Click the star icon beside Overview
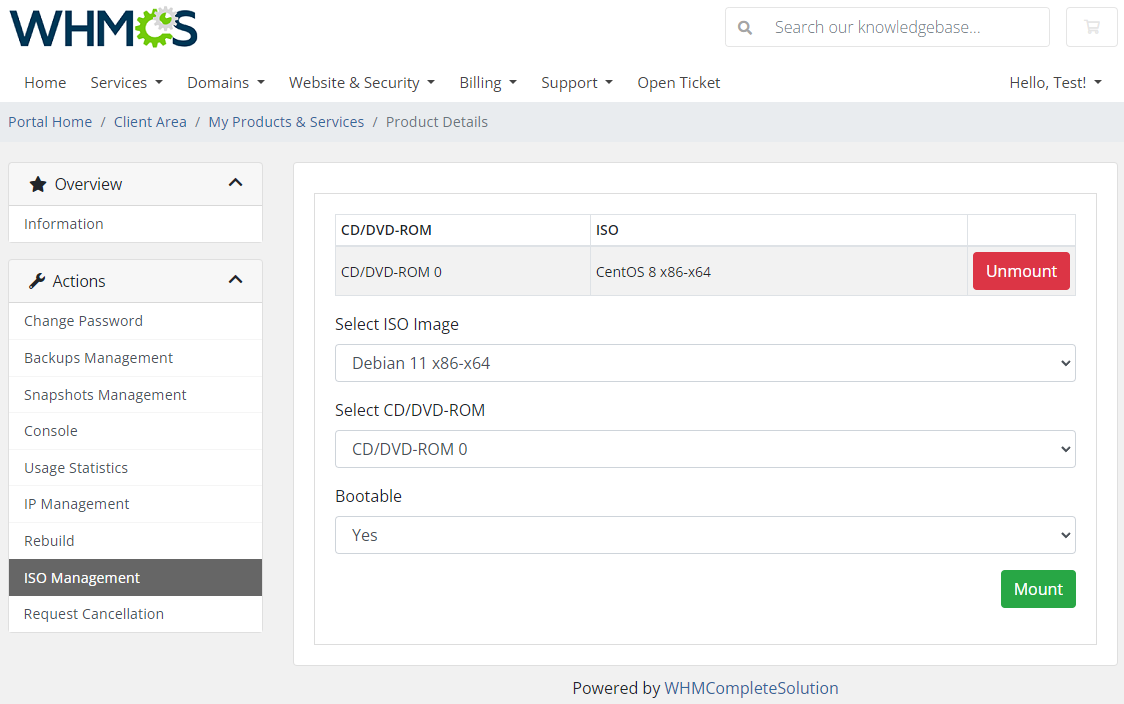This screenshot has width=1124, height=704. (39, 183)
